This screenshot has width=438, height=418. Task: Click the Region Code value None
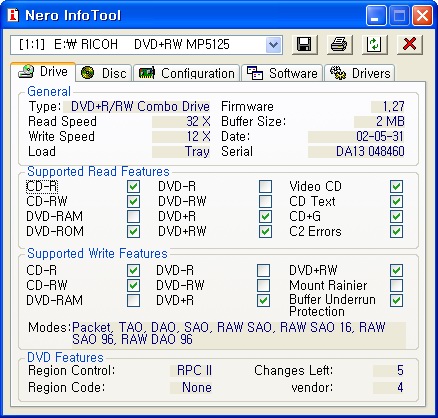point(191,388)
